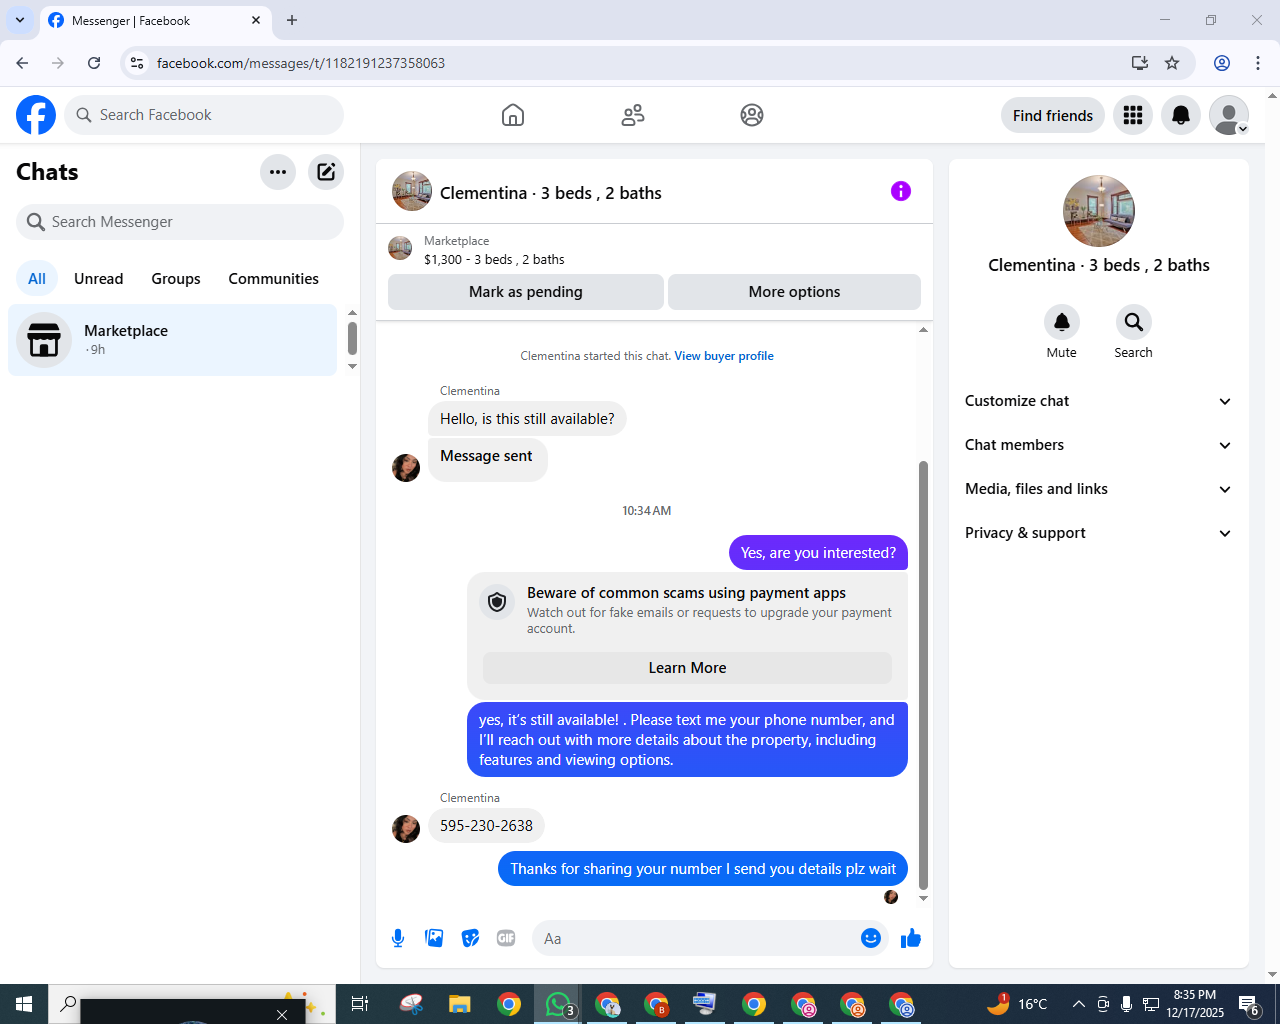Open Chrome three-dot menu
The height and width of the screenshot is (1024, 1280).
click(1258, 63)
